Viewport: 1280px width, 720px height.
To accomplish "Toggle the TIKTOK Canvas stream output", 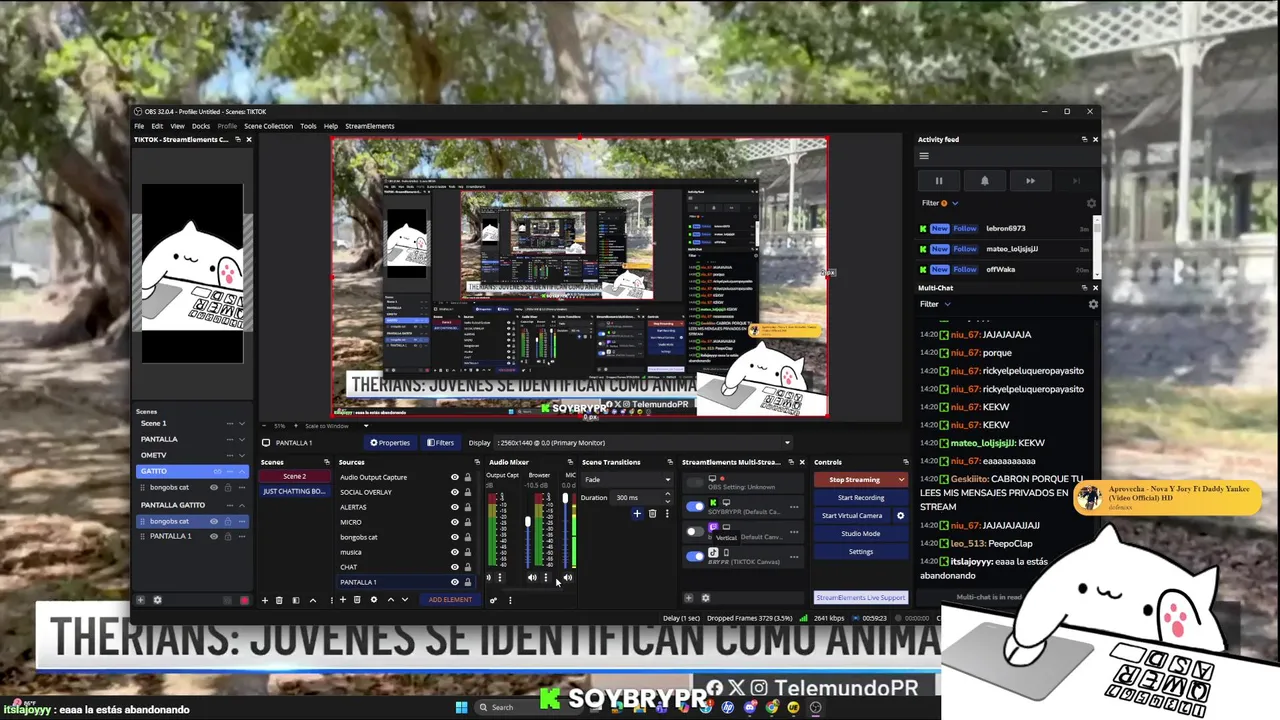I will [695, 557].
